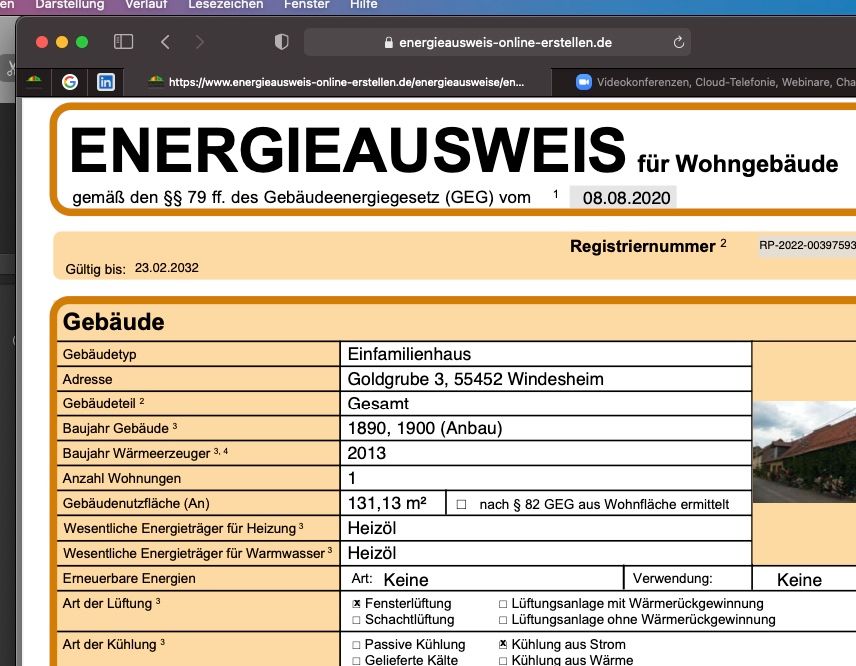Click the building photo thumbnail

[x=804, y=452]
